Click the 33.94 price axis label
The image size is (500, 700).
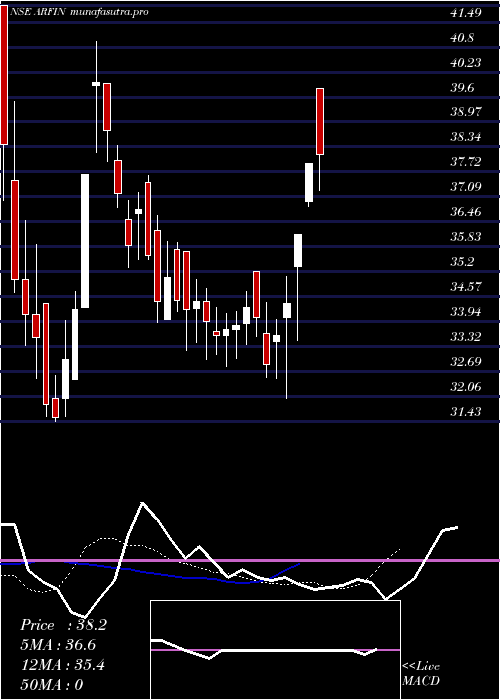[466, 312]
